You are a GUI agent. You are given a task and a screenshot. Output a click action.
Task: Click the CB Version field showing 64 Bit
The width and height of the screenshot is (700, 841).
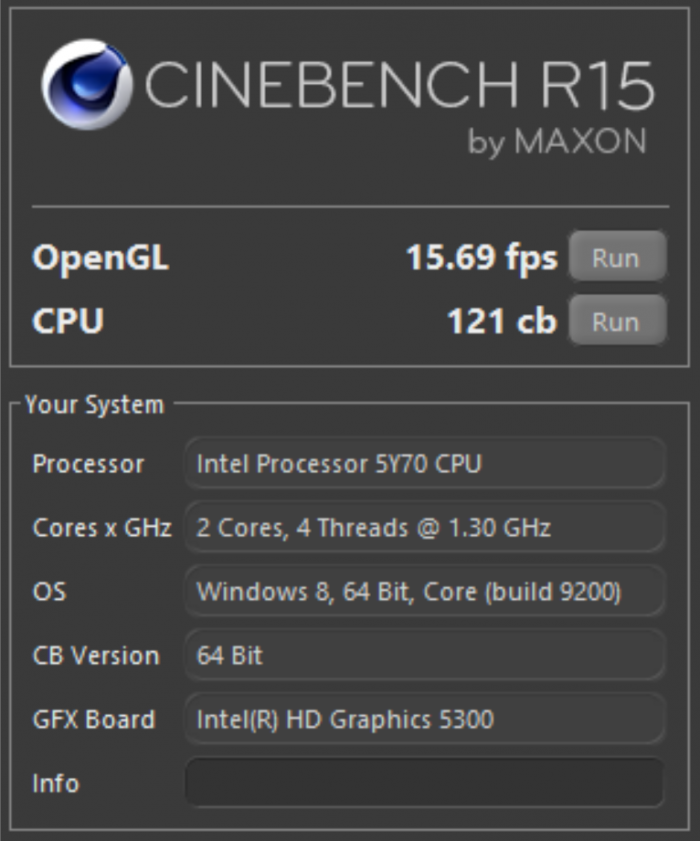(x=424, y=656)
